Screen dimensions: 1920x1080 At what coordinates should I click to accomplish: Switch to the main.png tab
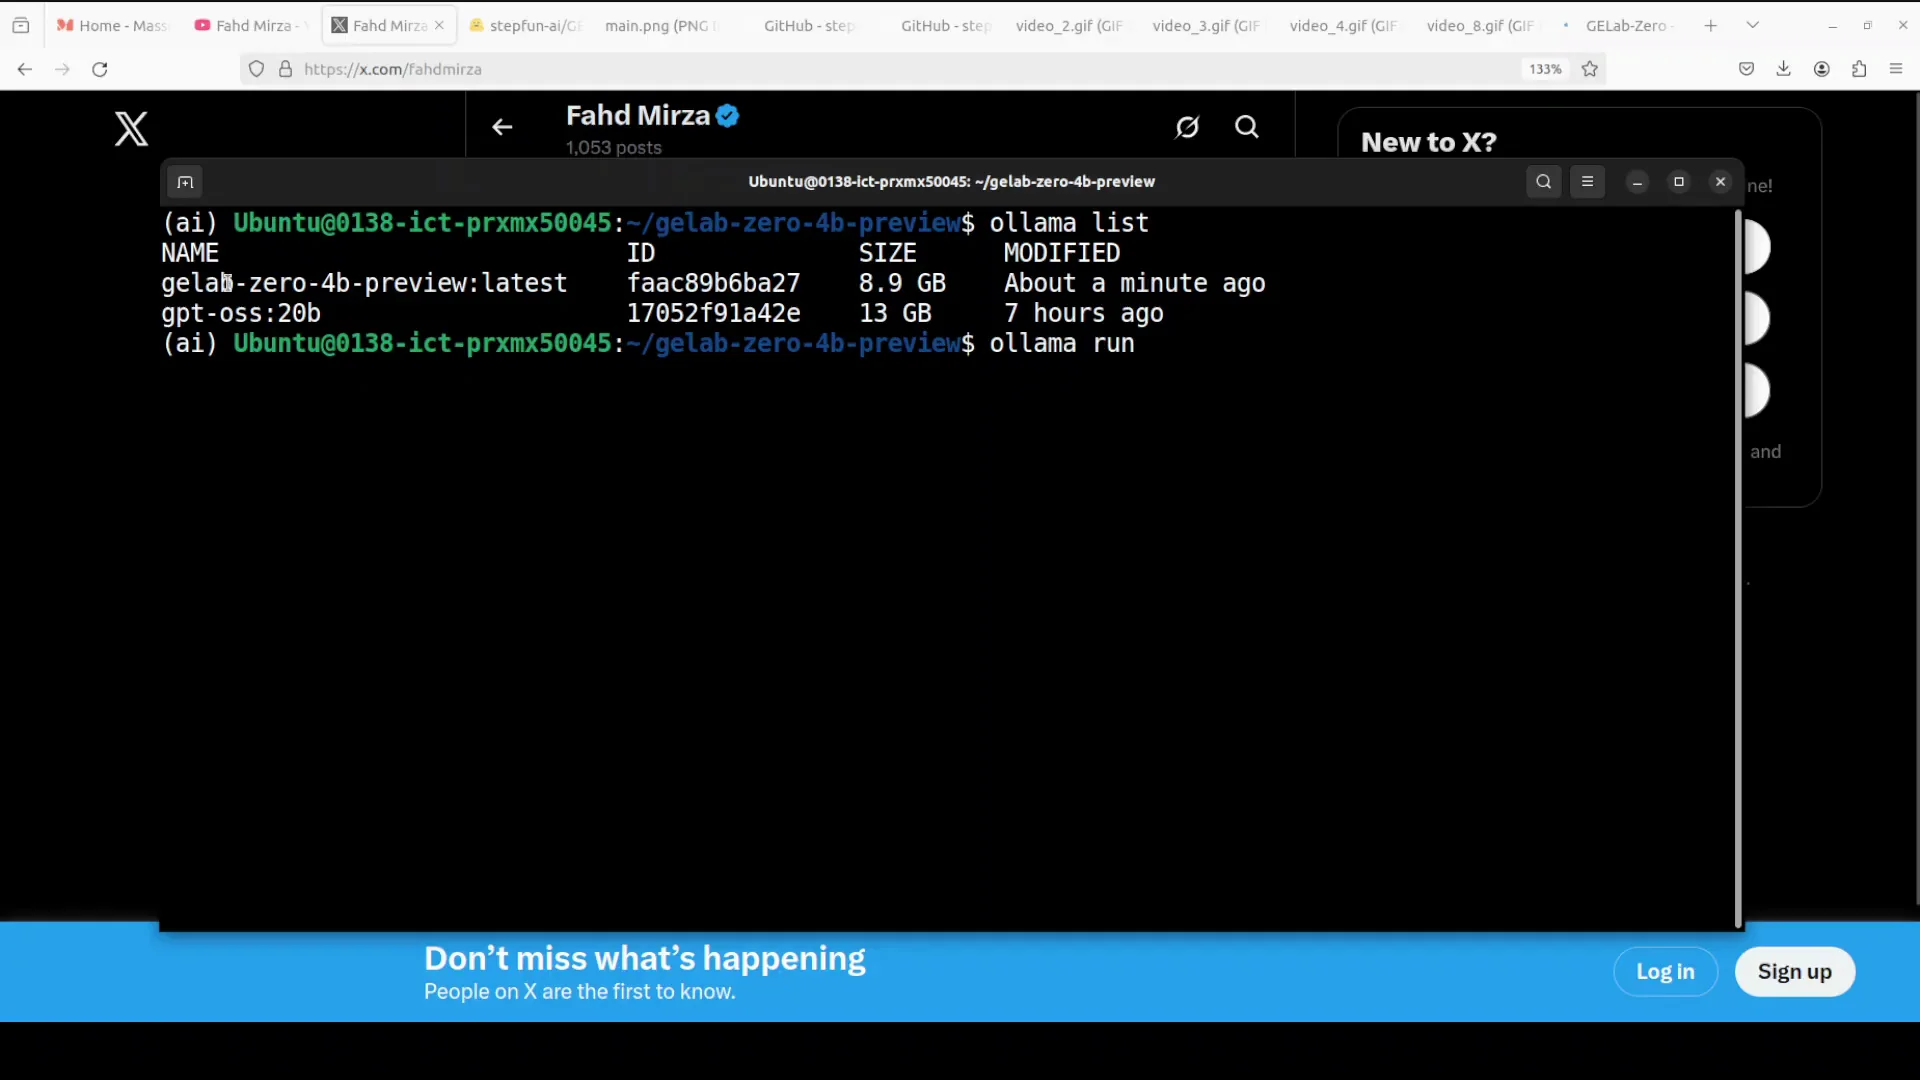[x=660, y=26]
